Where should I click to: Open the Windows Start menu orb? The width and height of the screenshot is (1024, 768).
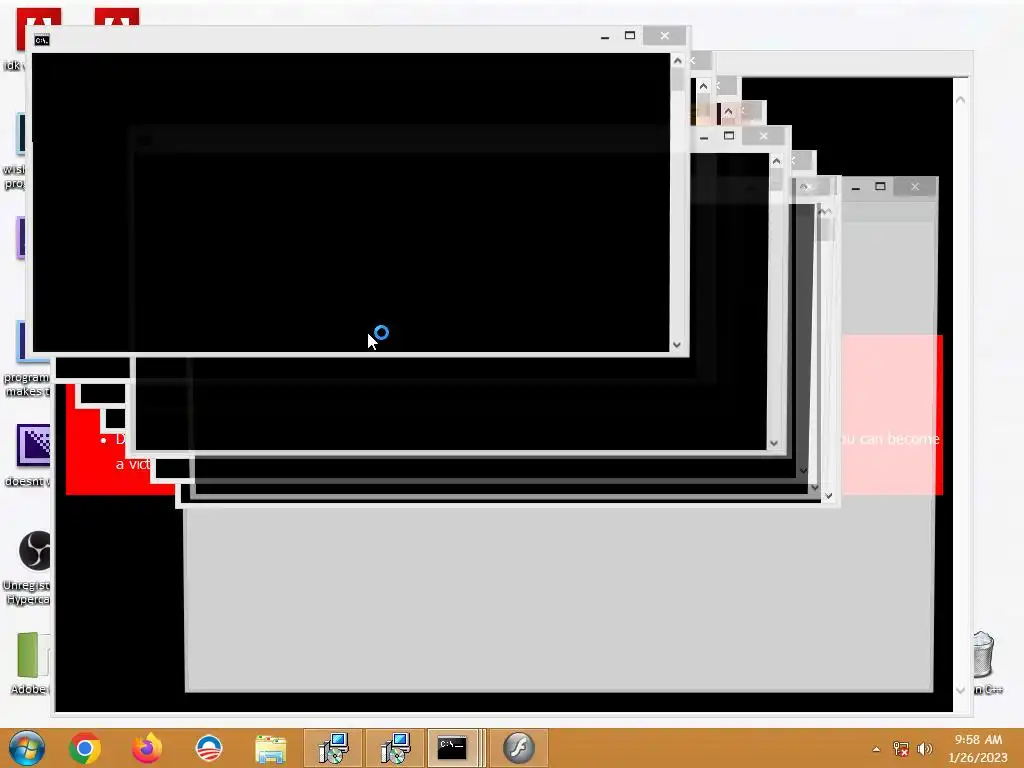point(27,748)
